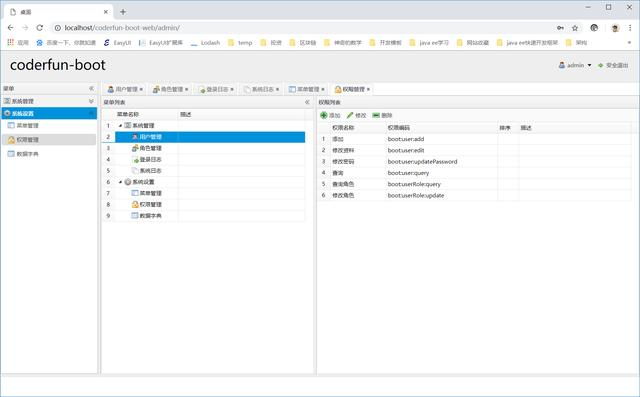Image resolution: width=640 pixels, height=397 pixels.
Task: Click the green 添加 add toolbar button
Action: point(331,115)
